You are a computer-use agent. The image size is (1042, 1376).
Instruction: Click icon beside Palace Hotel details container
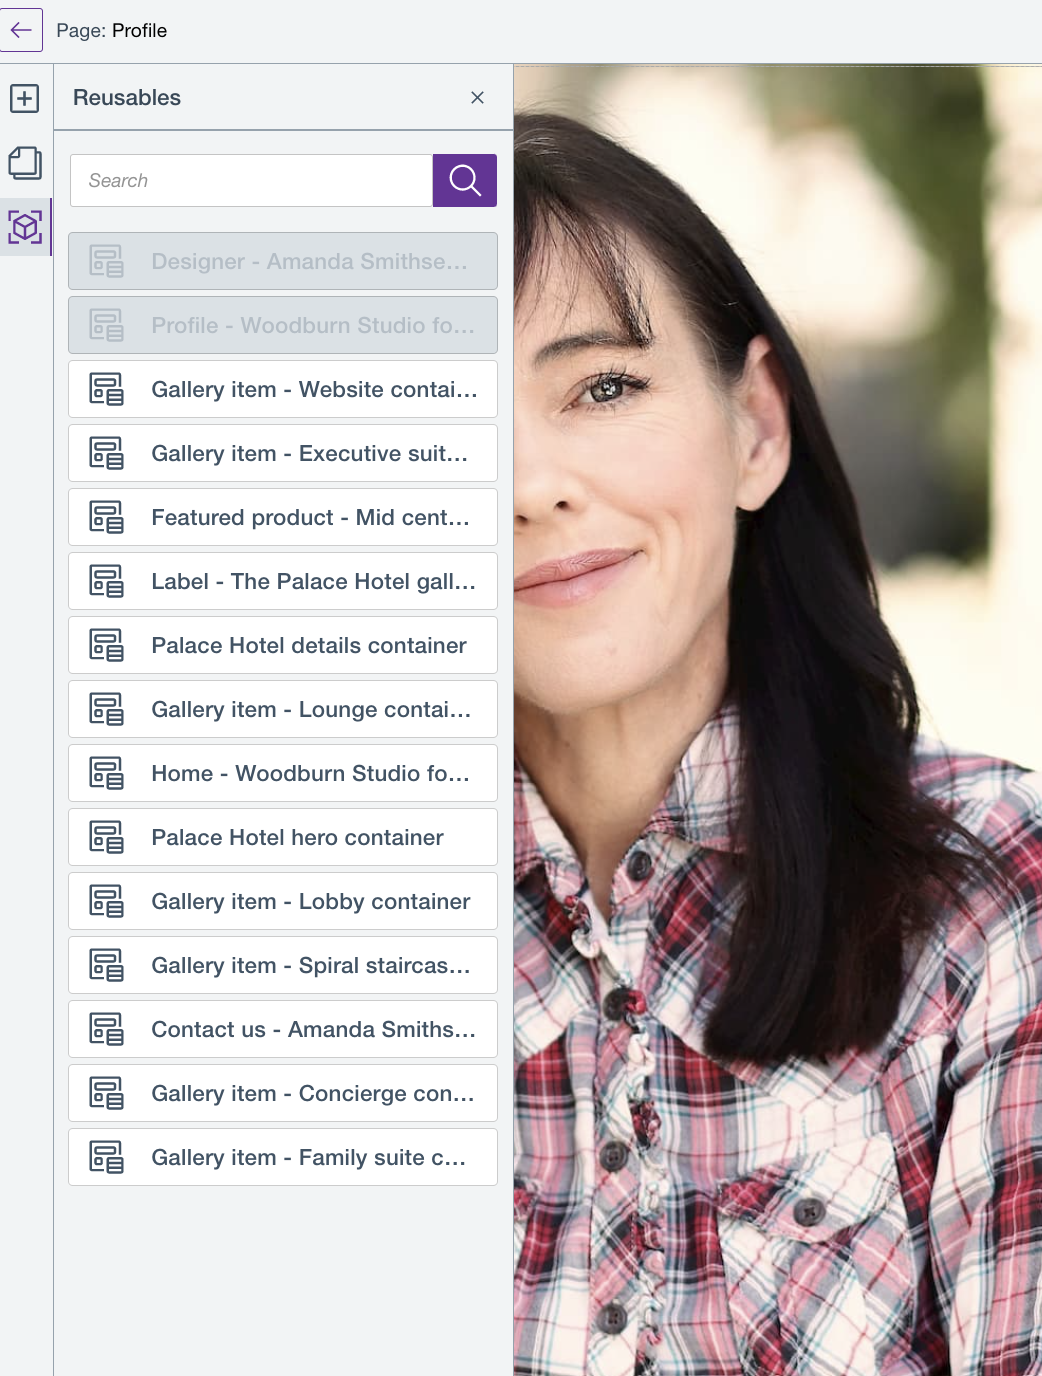pyautogui.click(x=107, y=645)
